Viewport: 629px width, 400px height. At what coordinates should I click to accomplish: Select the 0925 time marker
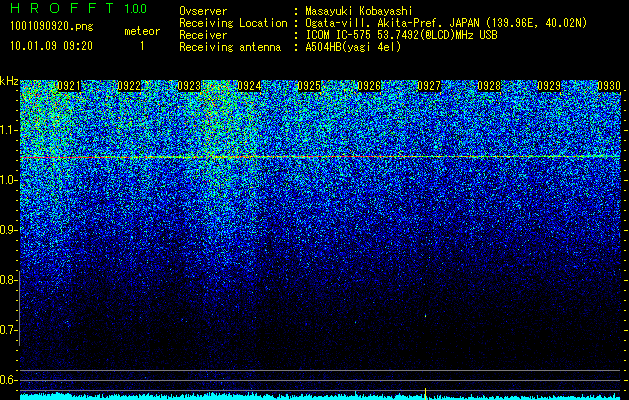coord(309,86)
